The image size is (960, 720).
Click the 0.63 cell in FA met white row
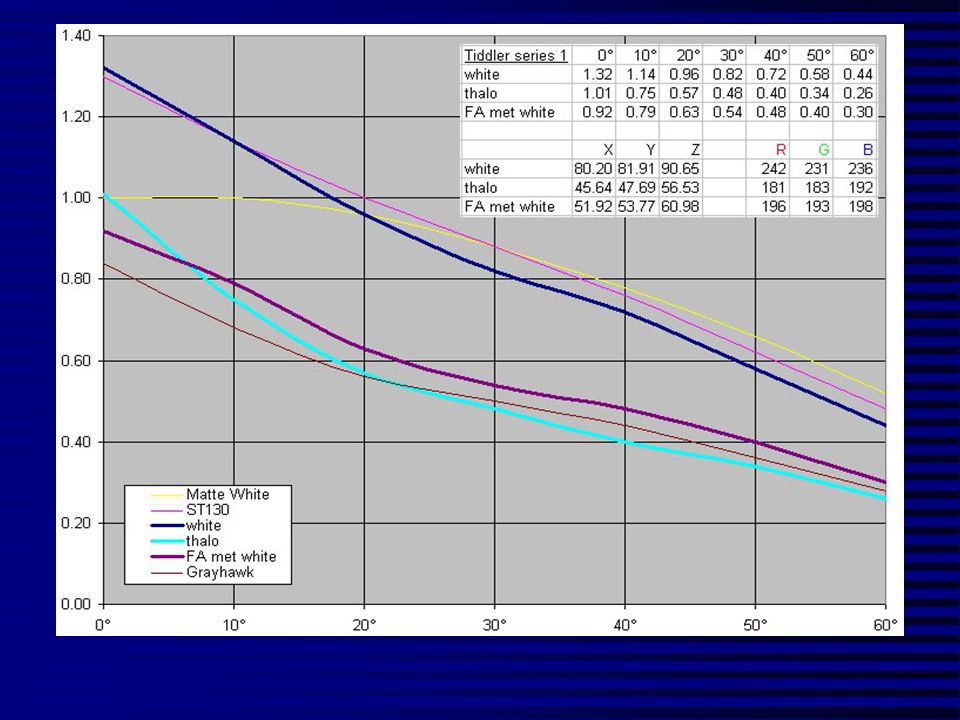point(684,112)
